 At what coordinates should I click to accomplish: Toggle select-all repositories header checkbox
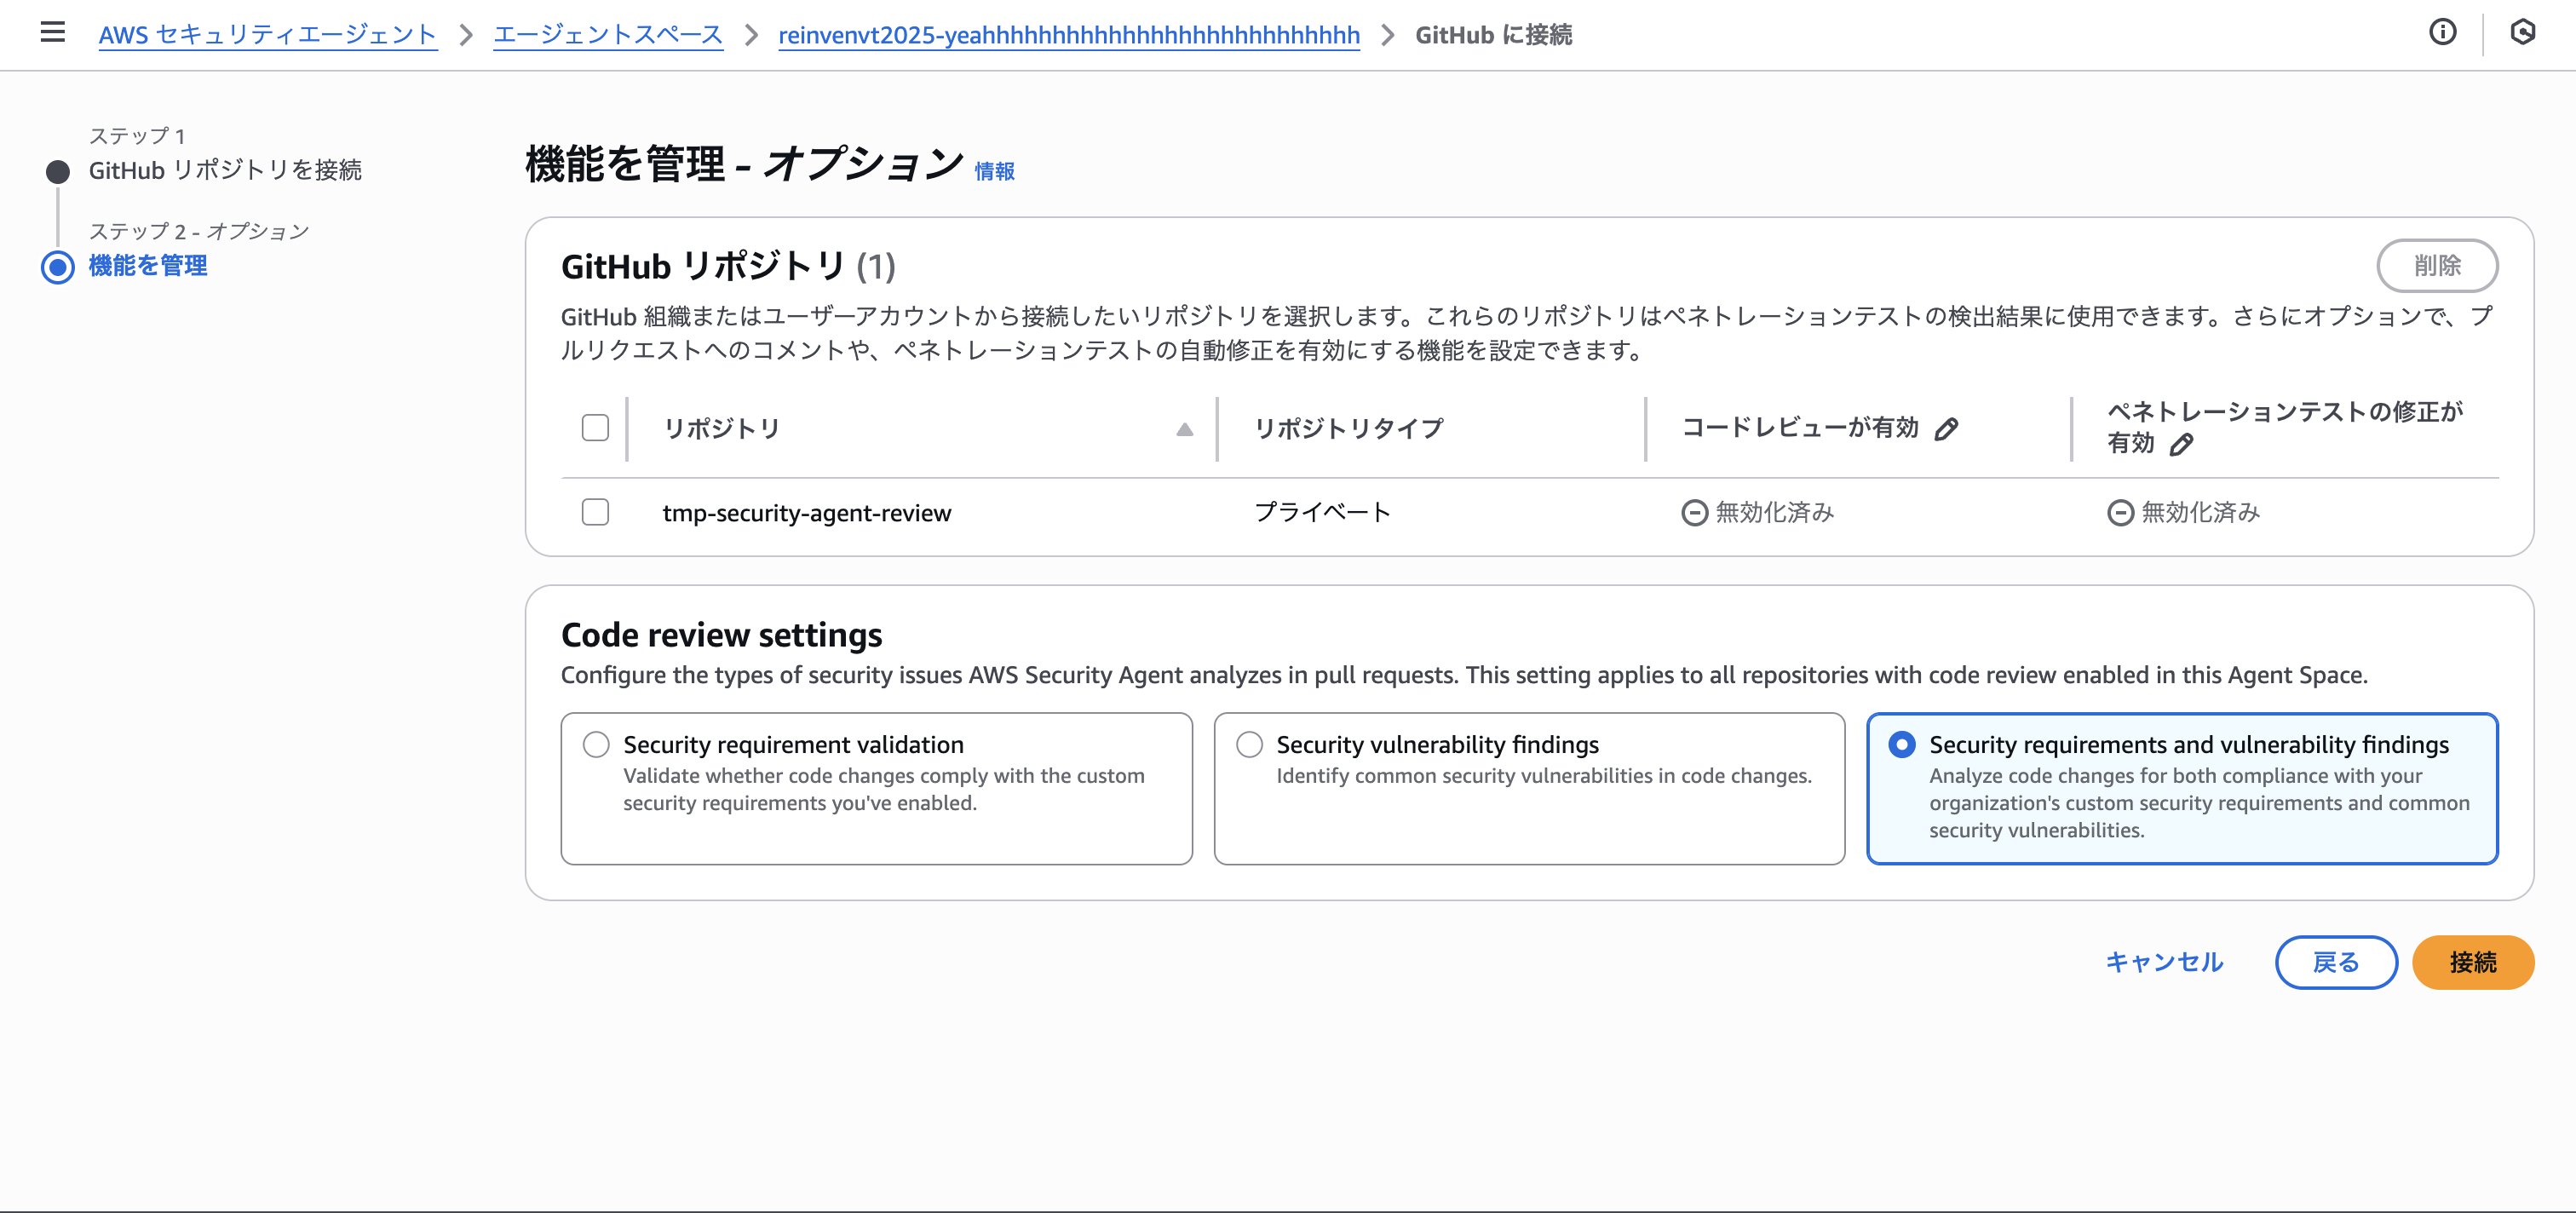tap(595, 428)
